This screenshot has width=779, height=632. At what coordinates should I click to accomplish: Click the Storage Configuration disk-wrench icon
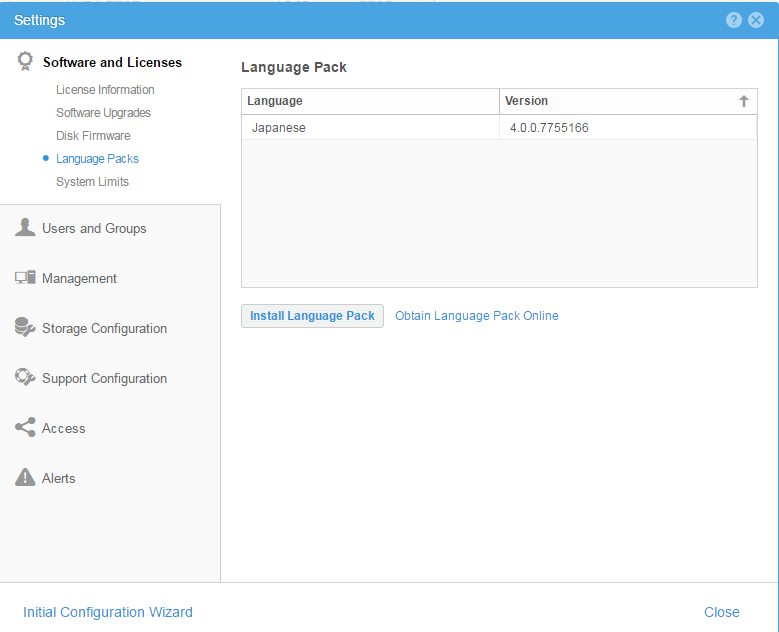click(25, 327)
